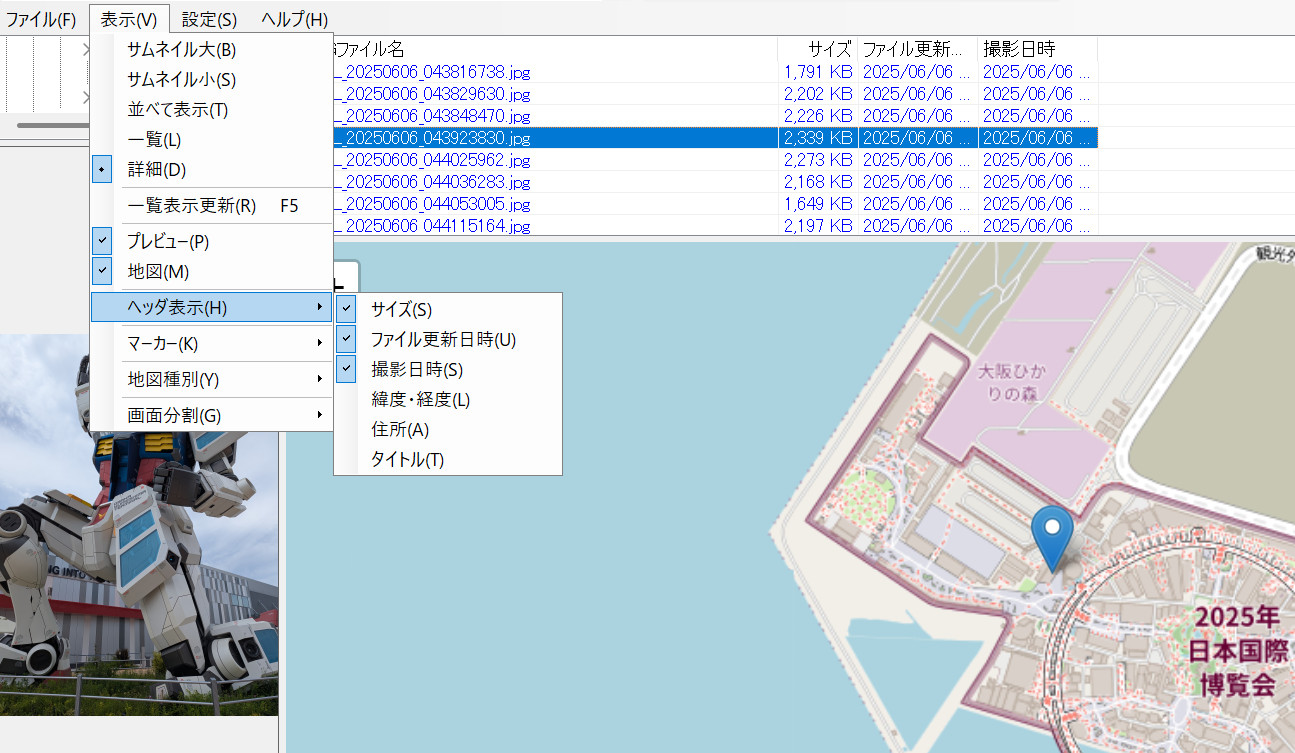Select file ending 044025962.jpg
Screen dimensions: 1295x753
[x=435, y=160]
